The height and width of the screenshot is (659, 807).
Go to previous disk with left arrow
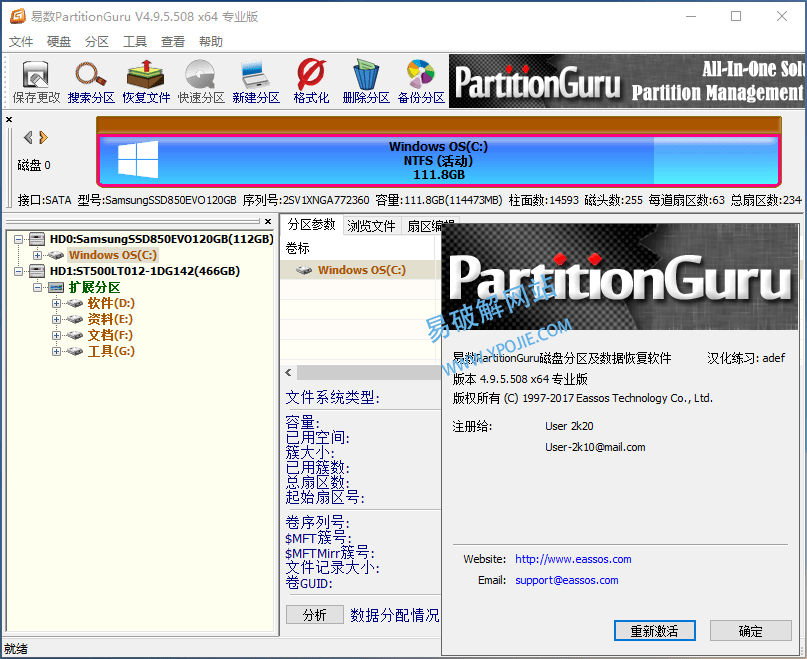tap(28, 138)
